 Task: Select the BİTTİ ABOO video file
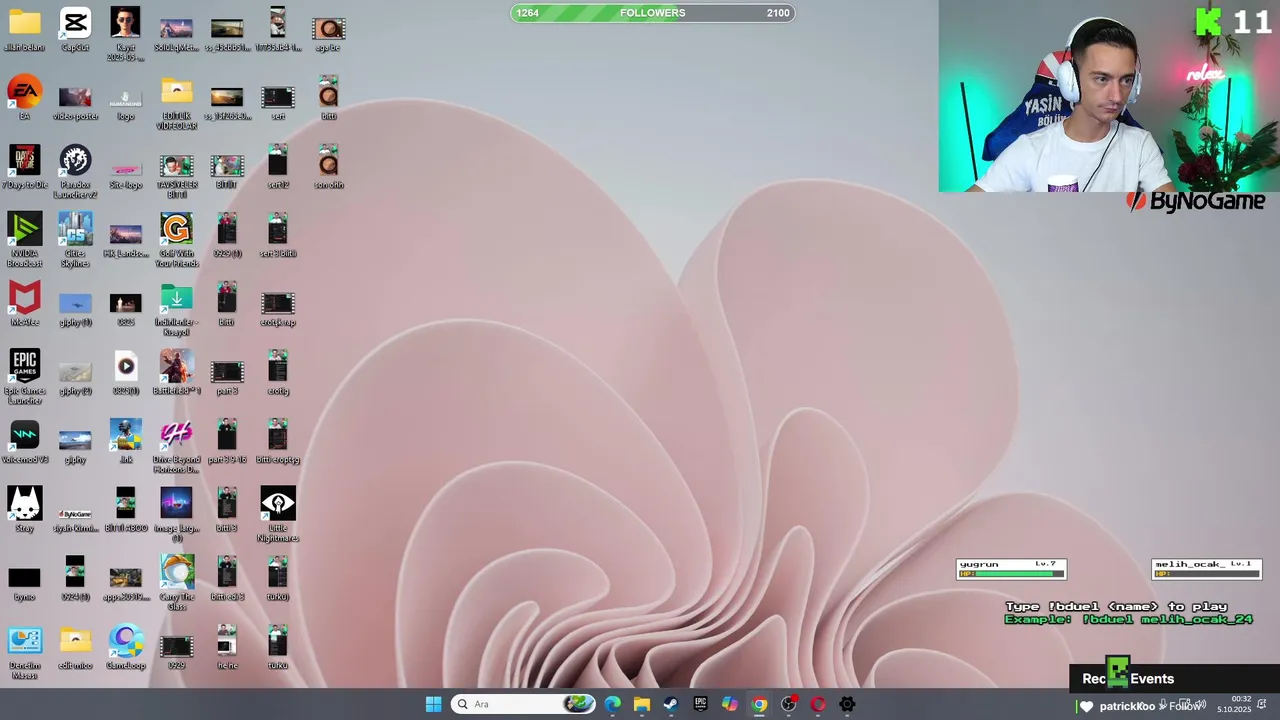click(x=125, y=510)
